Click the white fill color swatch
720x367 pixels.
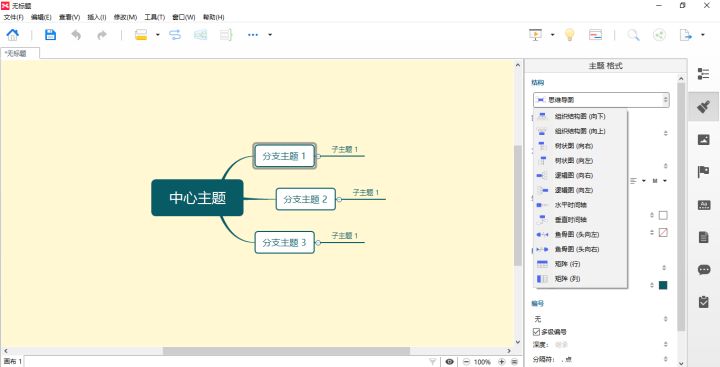[663, 215]
